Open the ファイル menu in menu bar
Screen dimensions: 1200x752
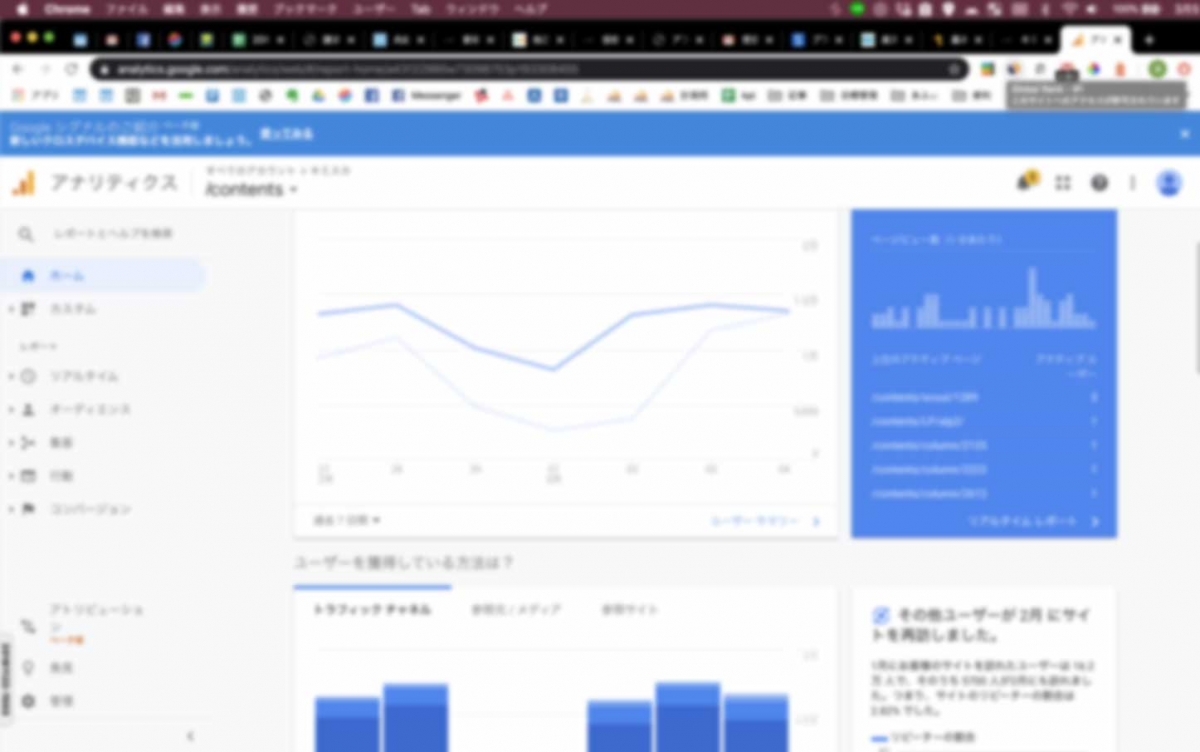(129, 9)
